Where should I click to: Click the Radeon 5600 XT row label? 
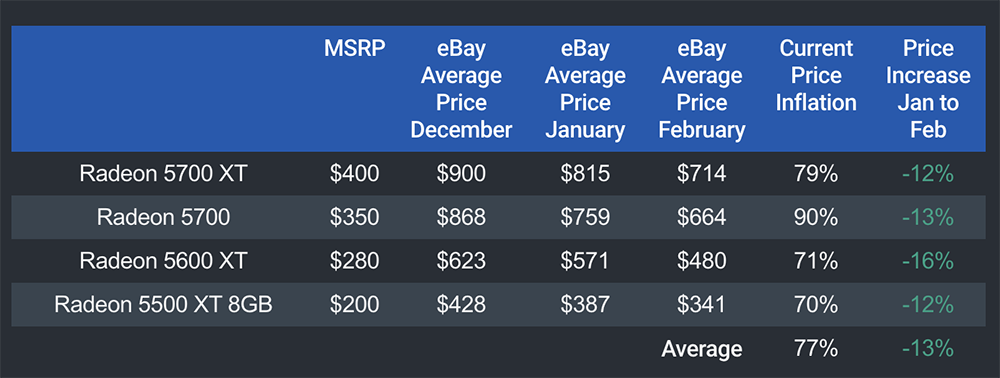(x=163, y=261)
